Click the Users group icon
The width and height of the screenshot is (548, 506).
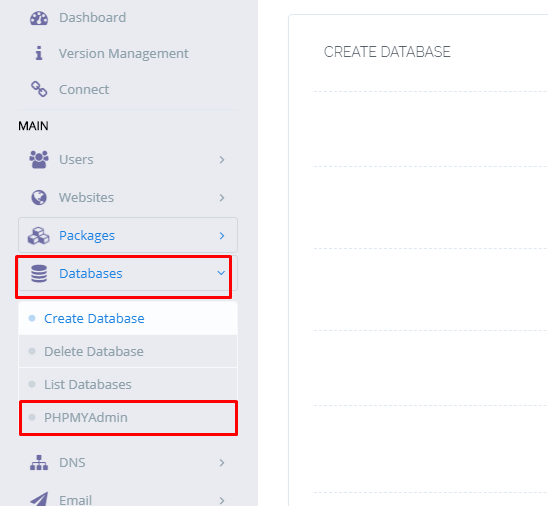pos(39,159)
